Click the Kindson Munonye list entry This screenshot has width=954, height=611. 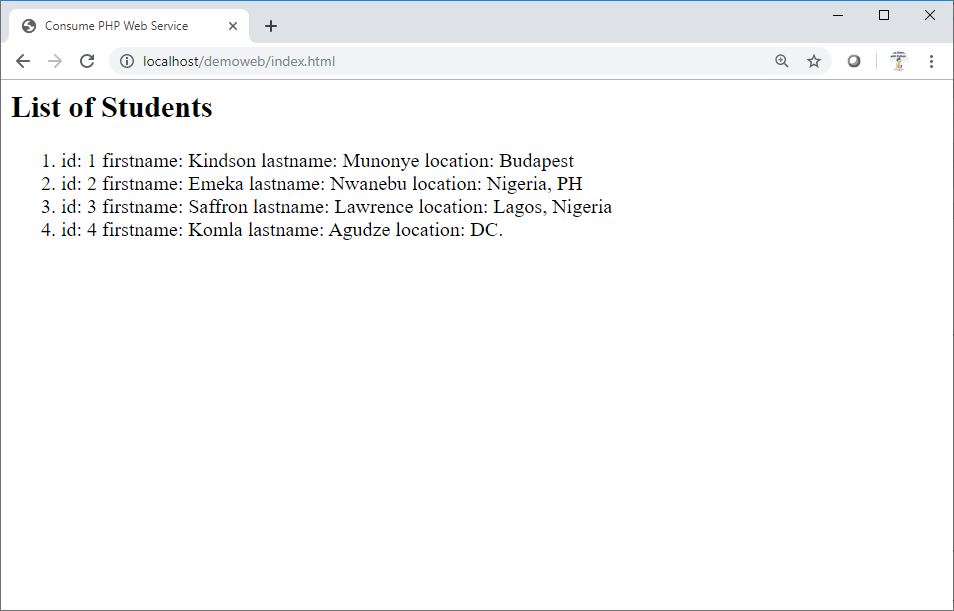[x=317, y=161]
